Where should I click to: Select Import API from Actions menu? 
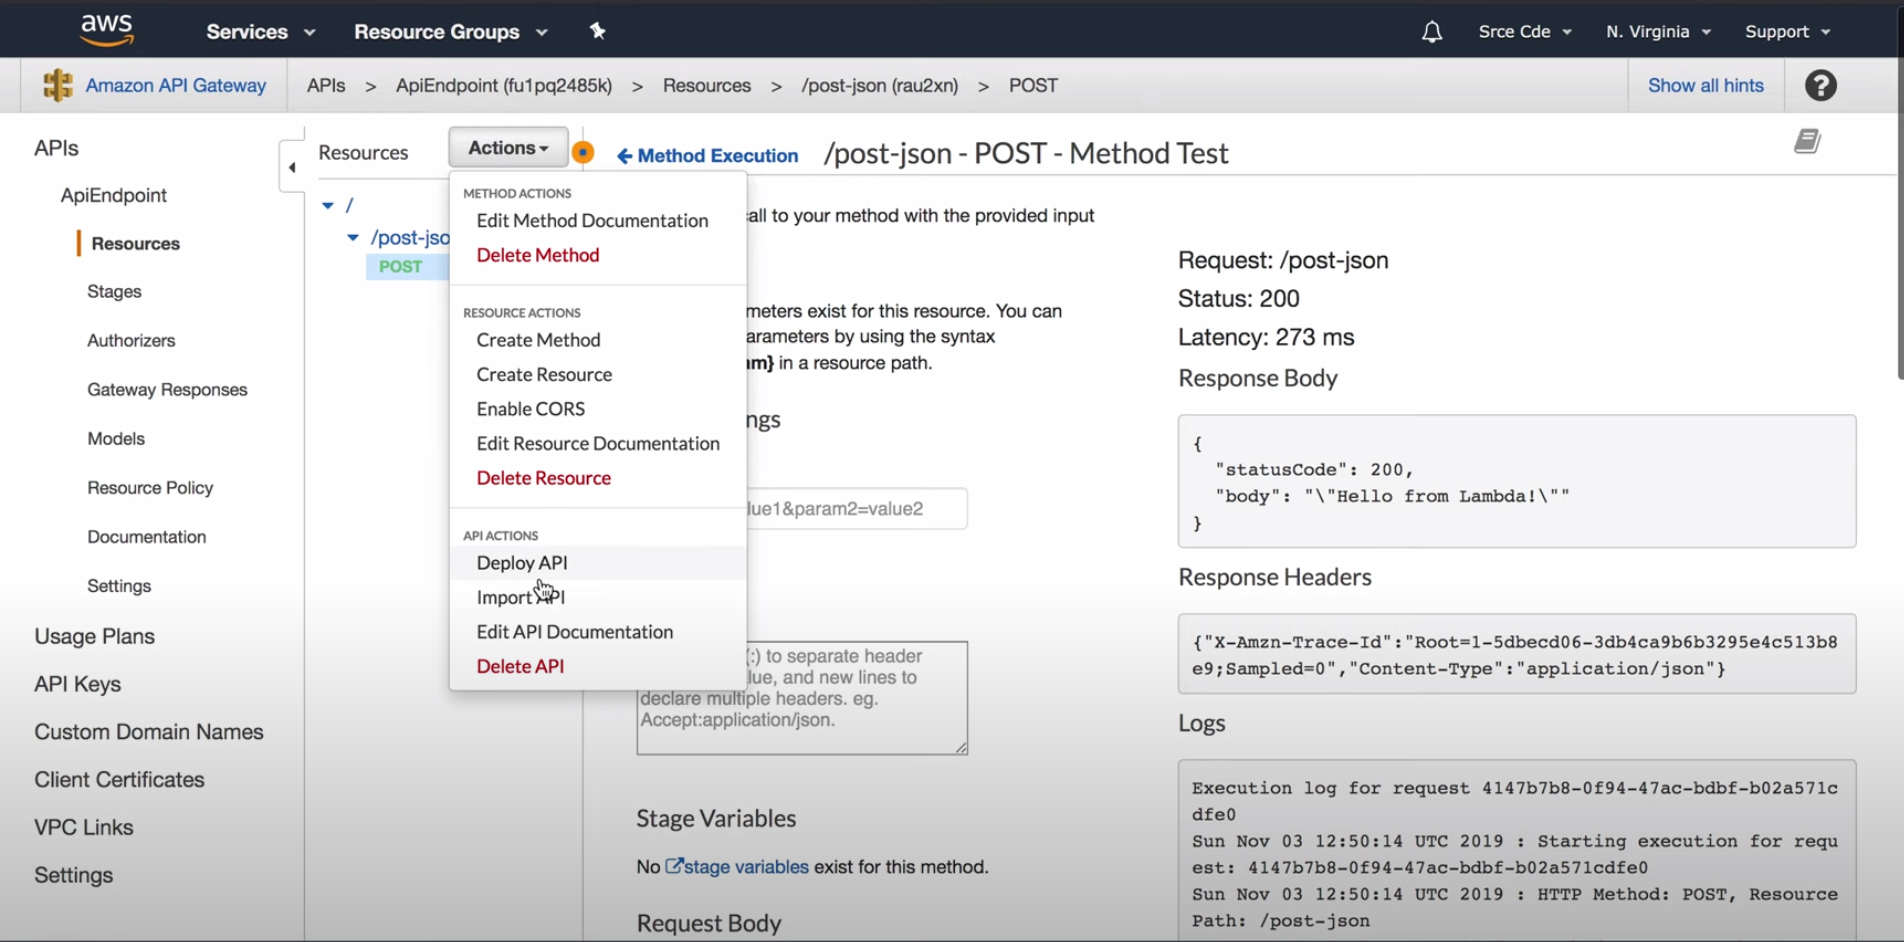pos(520,597)
